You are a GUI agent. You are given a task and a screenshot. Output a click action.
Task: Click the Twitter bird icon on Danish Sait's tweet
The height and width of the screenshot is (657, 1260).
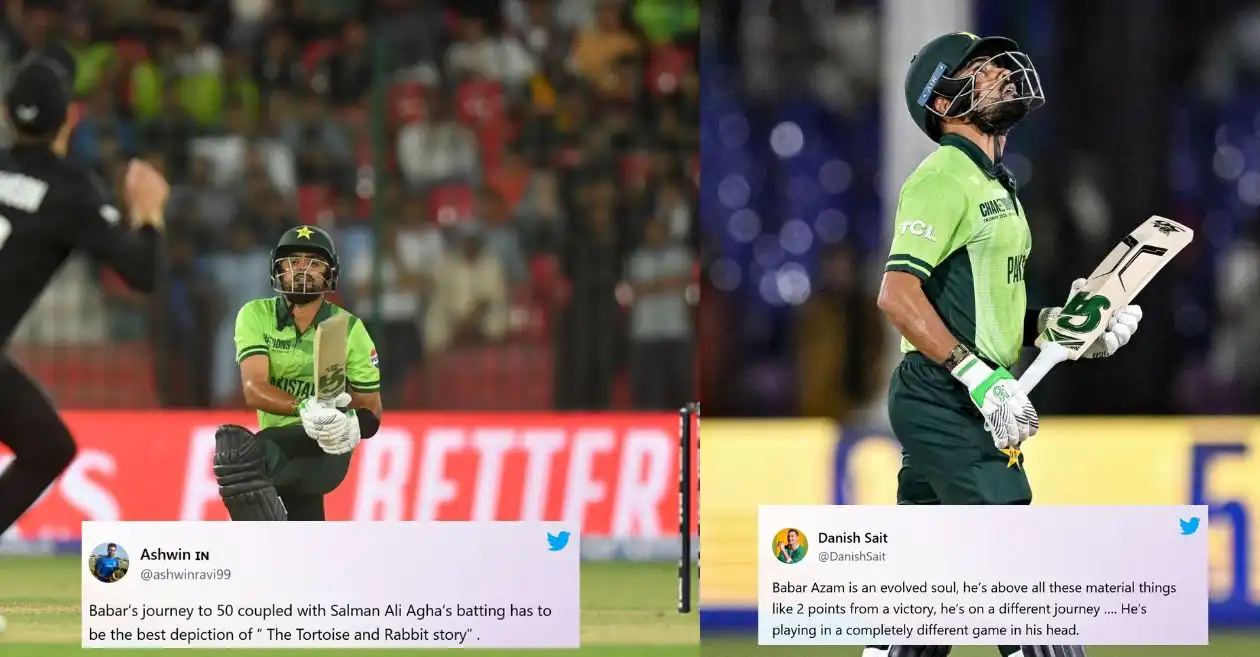tap(1189, 526)
